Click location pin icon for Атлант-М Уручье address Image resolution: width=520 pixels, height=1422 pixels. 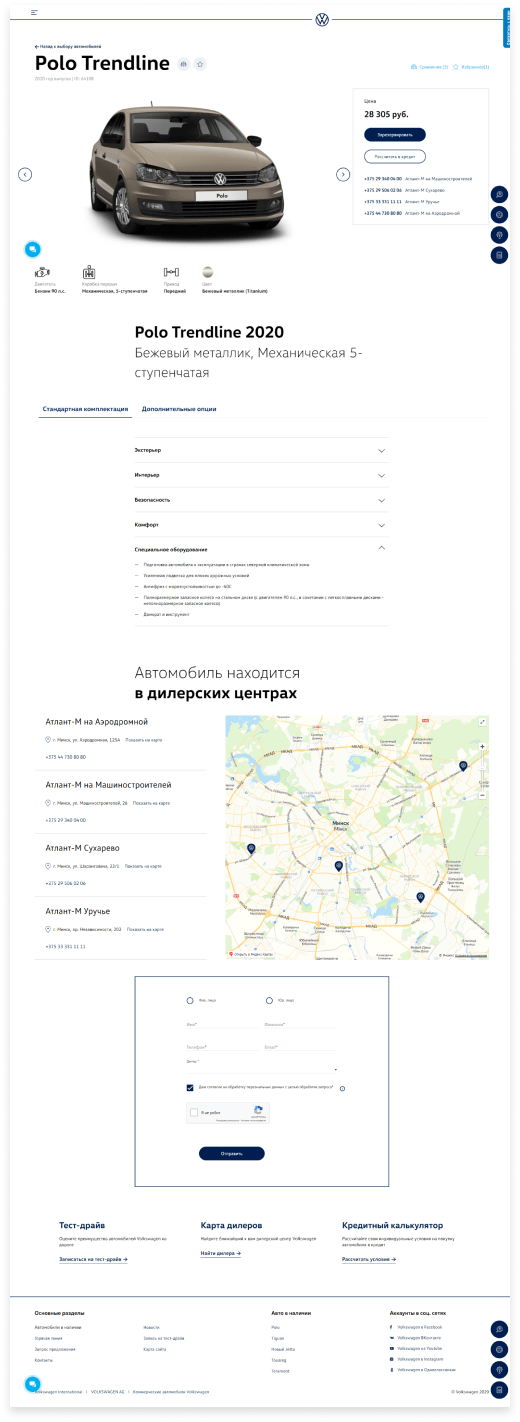coord(48,929)
